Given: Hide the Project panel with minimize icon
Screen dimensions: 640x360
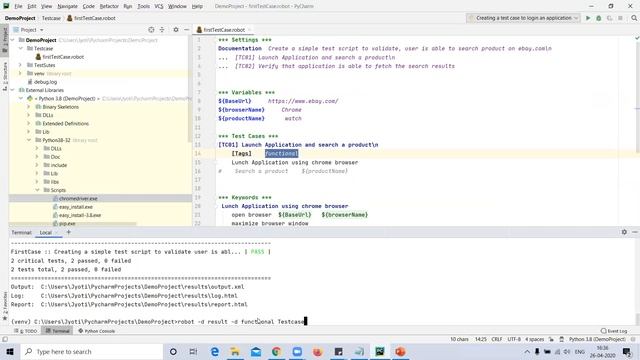Looking at the screenshot, I should coord(186,30).
